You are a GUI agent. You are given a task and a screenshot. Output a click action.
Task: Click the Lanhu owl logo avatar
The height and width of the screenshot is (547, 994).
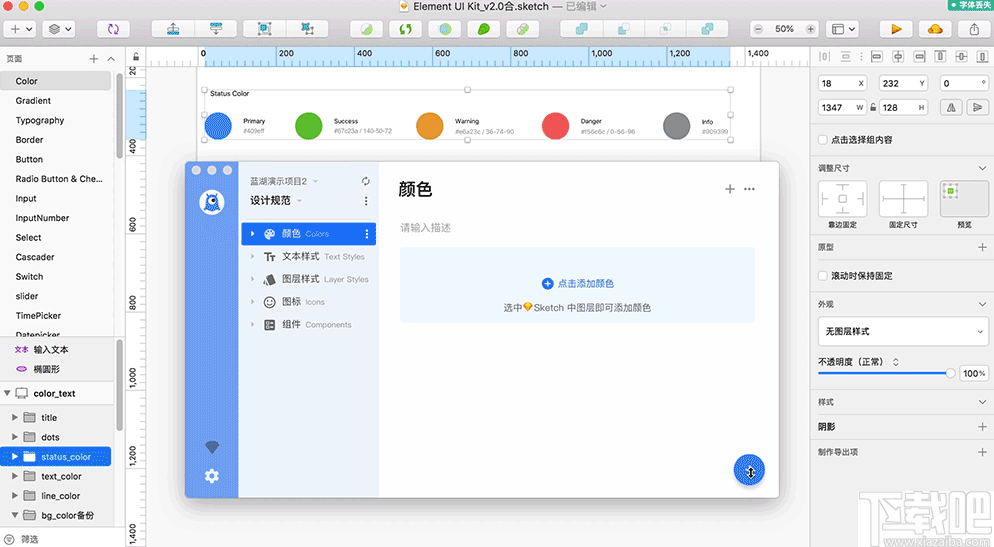(212, 202)
